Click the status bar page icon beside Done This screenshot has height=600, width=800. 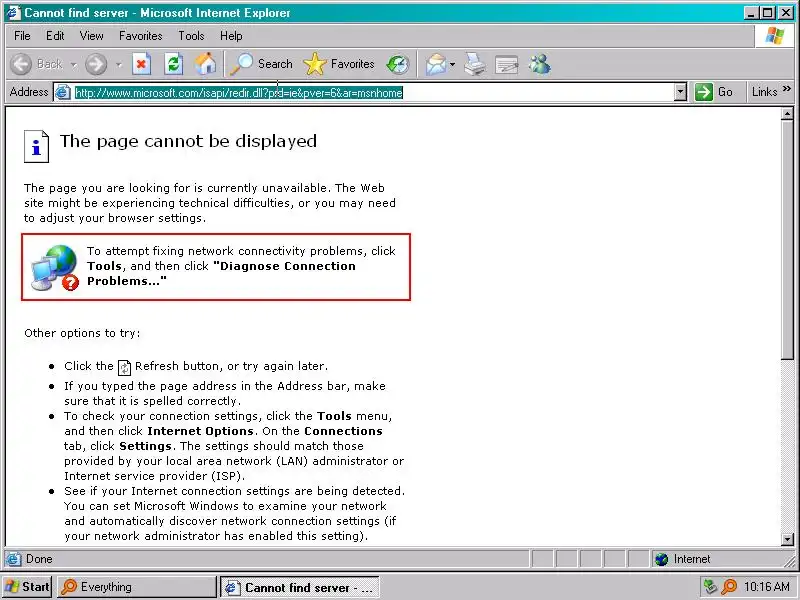pyautogui.click(x=14, y=559)
